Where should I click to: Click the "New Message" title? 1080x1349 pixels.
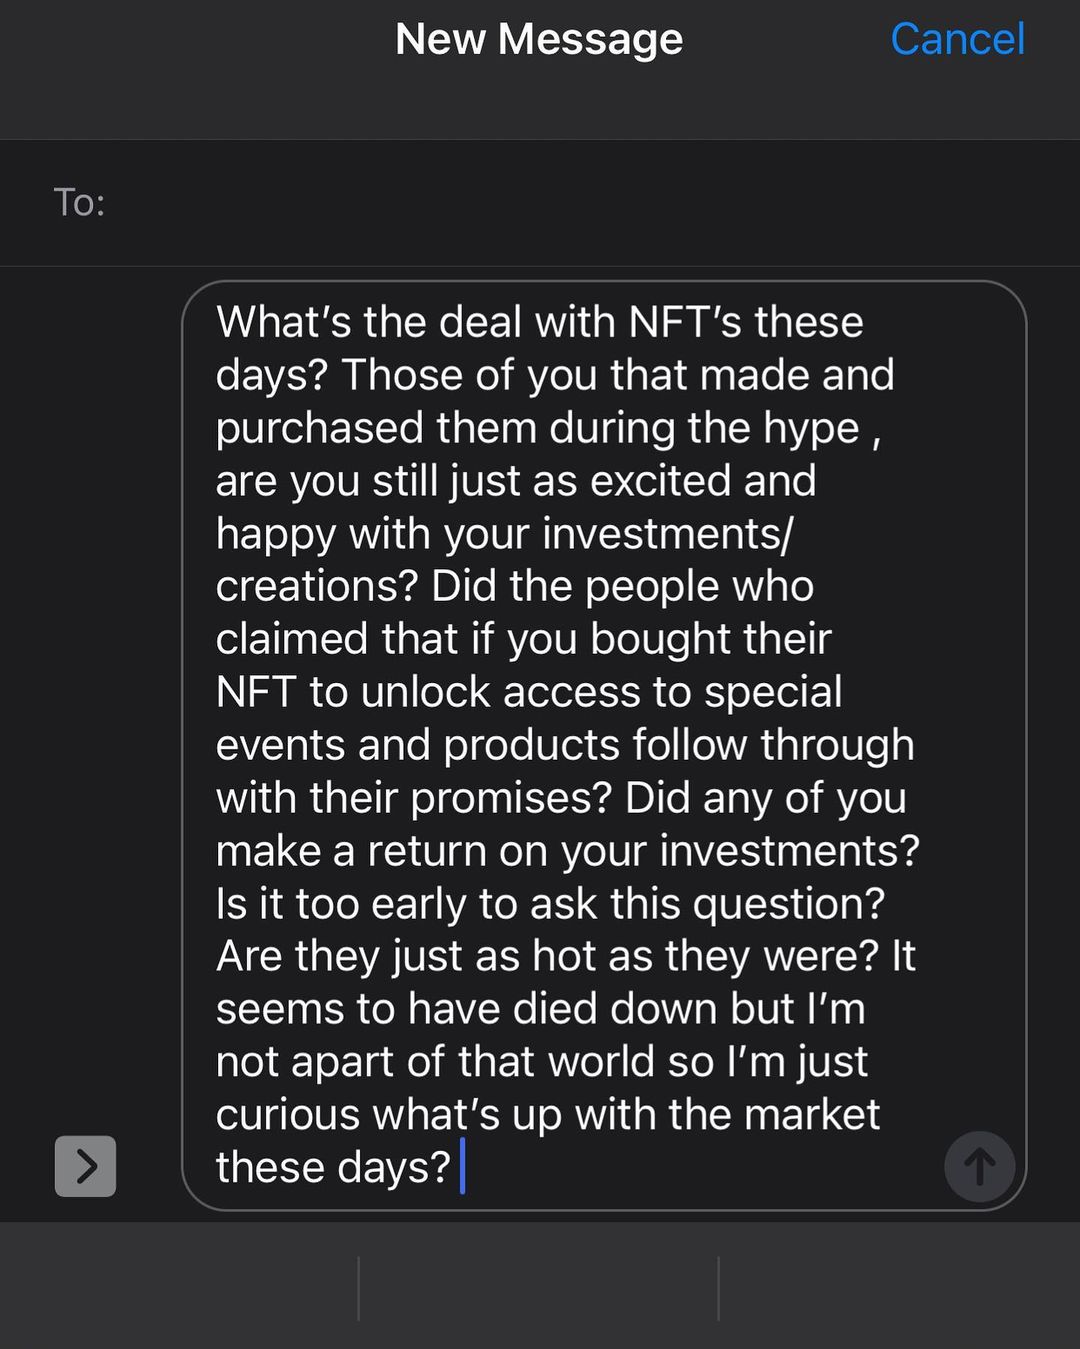click(x=539, y=40)
